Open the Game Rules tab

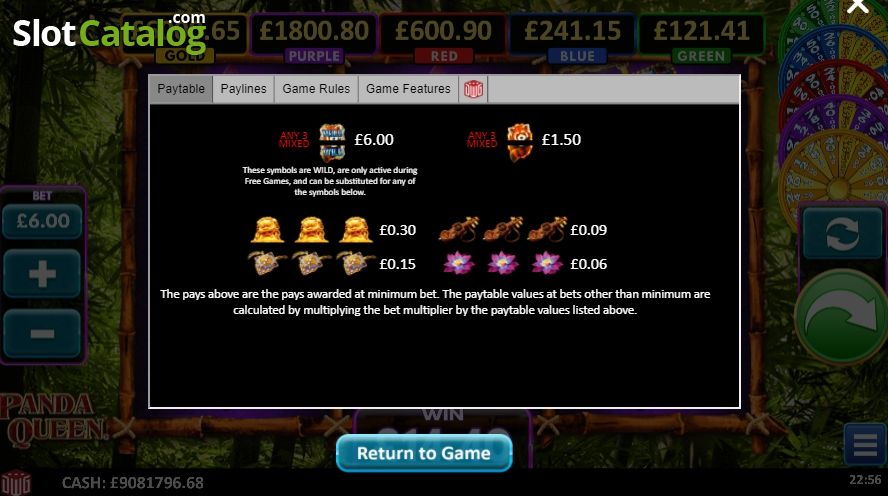pyautogui.click(x=316, y=89)
